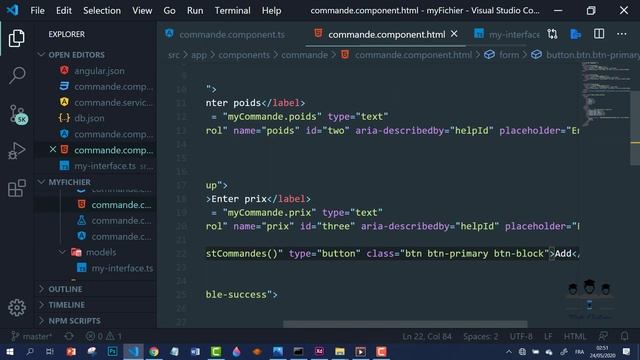
Task: Open the View menu
Action: tap(142, 11)
